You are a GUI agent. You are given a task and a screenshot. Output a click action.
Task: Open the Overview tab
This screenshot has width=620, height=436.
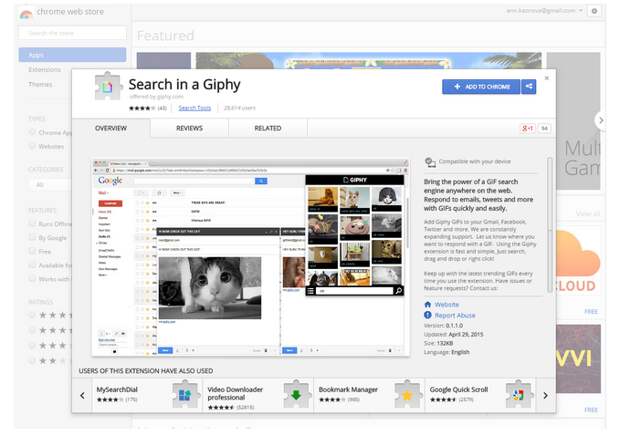[111, 128]
